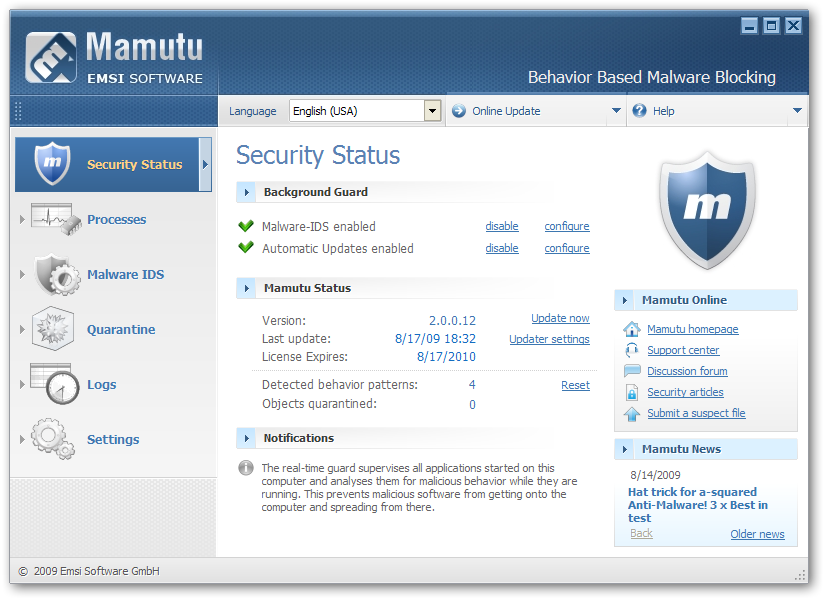Screen dimensions: 823x598
Task: Click the Update now link
Action: click(560, 318)
